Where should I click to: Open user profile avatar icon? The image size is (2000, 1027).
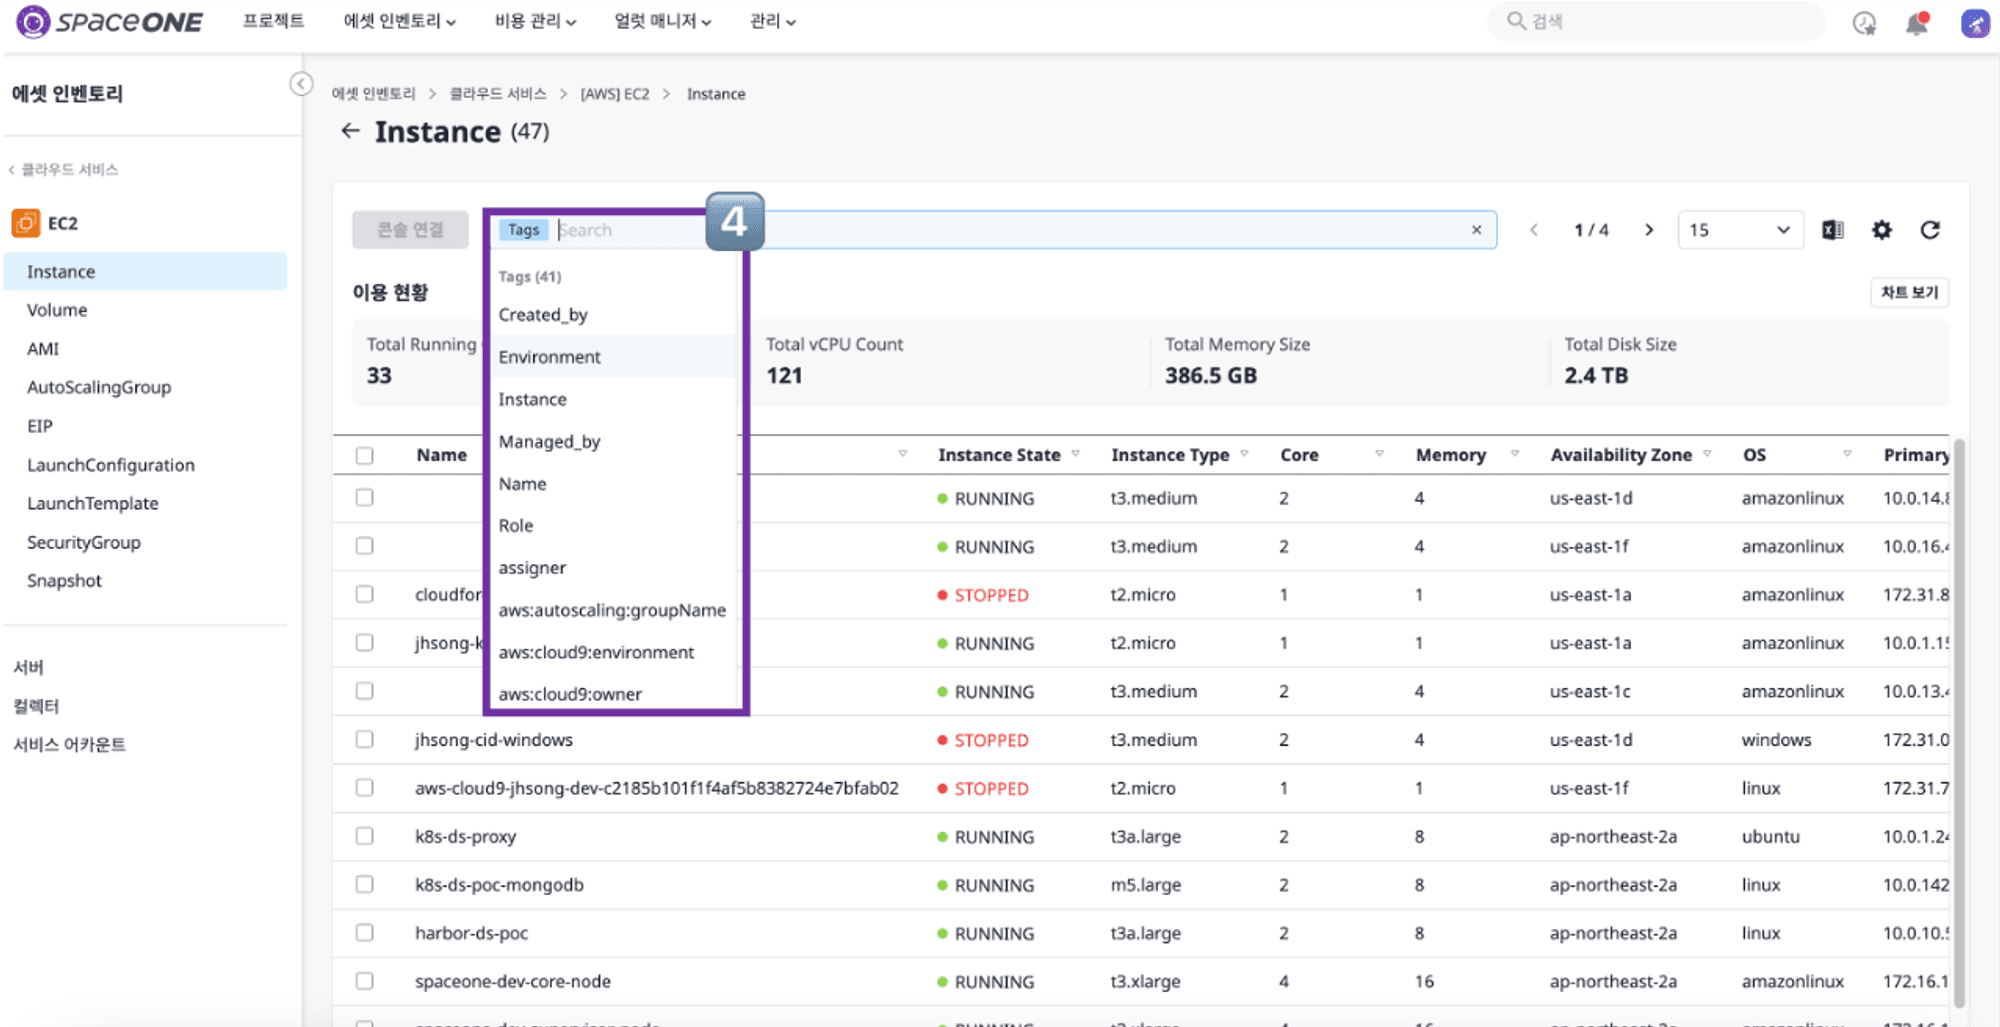[x=1975, y=23]
